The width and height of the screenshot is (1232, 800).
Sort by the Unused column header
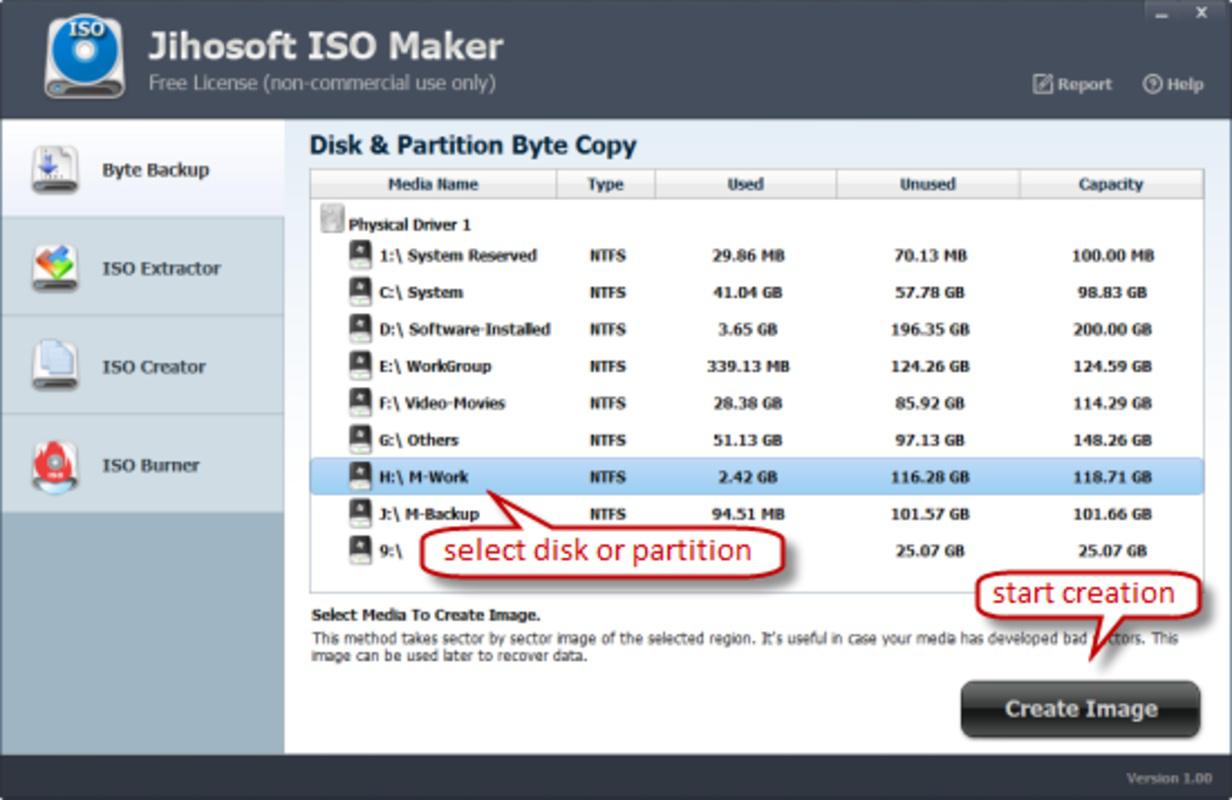[x=928, y=184]
